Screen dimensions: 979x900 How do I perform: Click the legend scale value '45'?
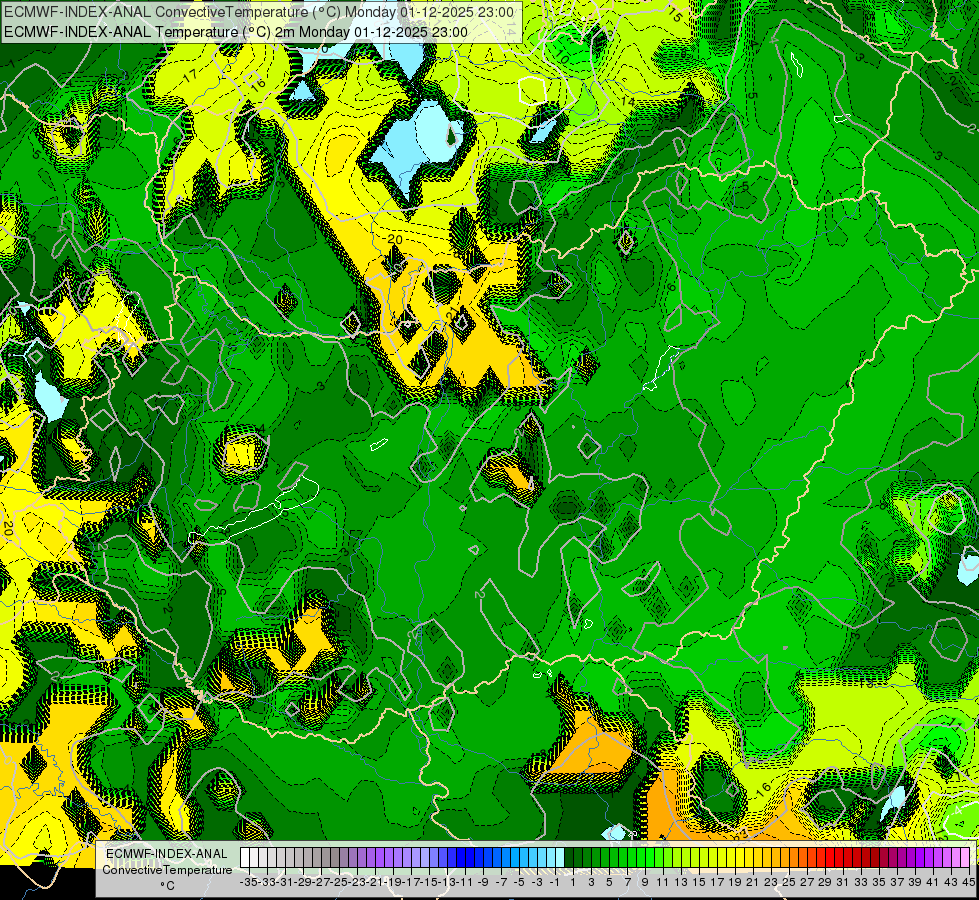pos(968,882)
